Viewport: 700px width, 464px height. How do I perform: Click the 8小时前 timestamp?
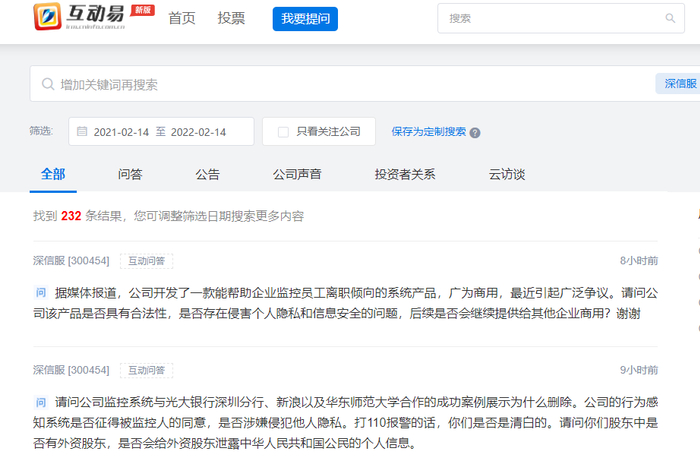(x=639, y=261)
